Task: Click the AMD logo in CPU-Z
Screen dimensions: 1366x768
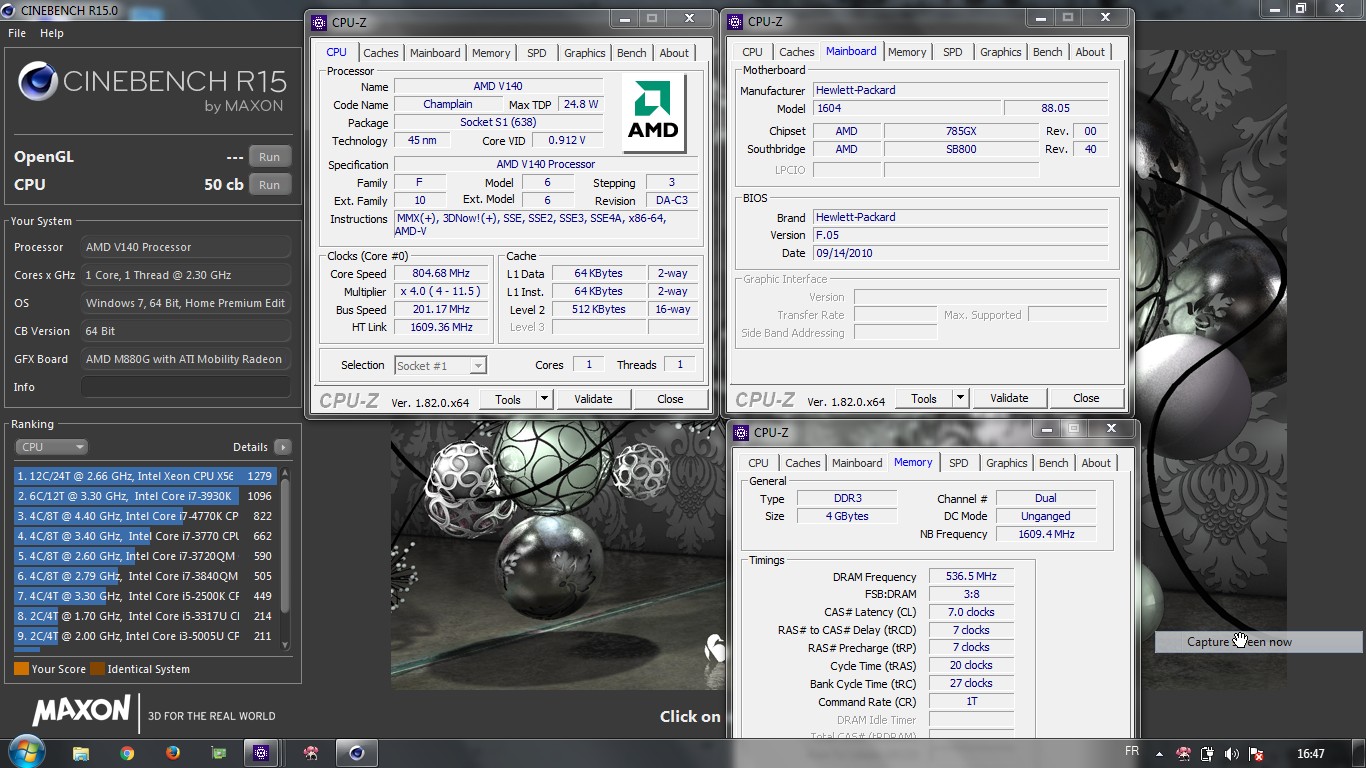Action: (x=653, y=113)
